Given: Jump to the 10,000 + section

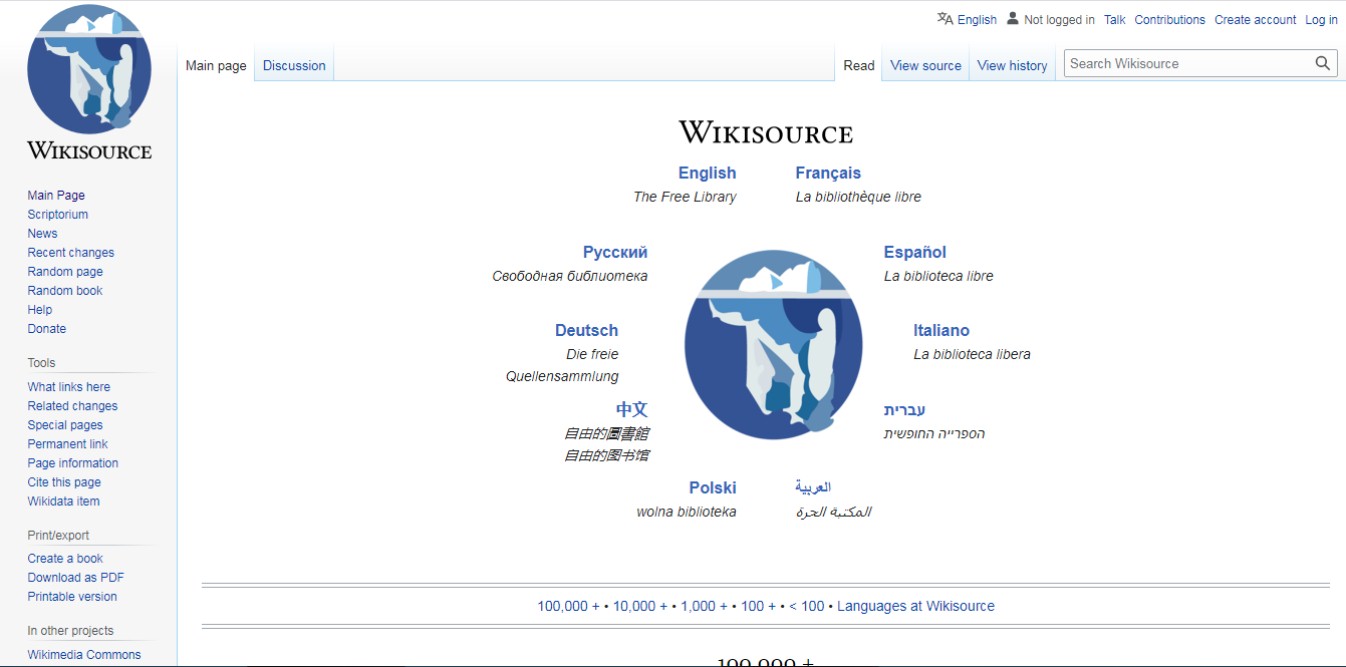Looking at the screenshot, I should click(x=640, y=606).
